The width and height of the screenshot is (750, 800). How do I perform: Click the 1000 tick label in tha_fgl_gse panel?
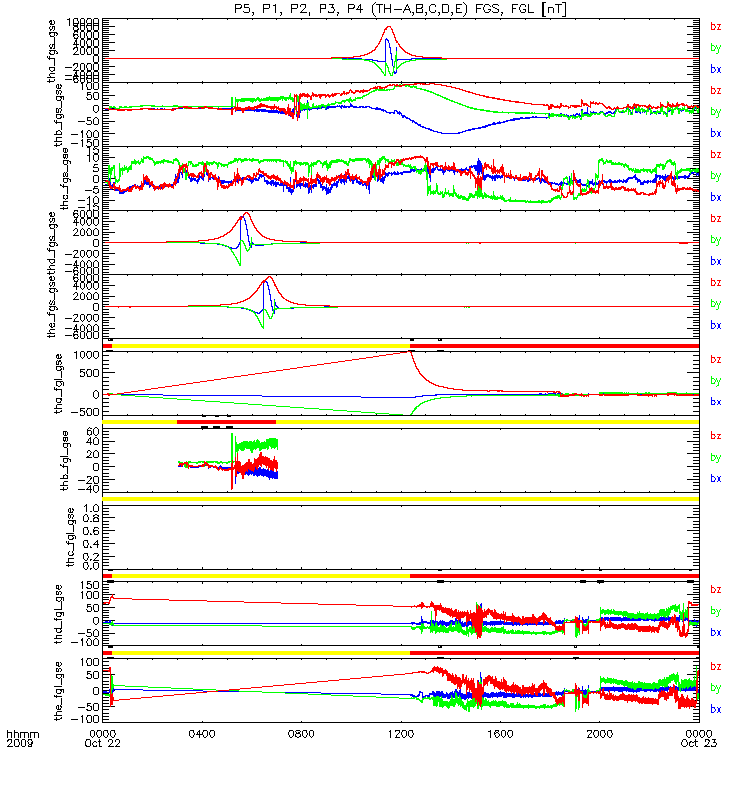[87, 355]
